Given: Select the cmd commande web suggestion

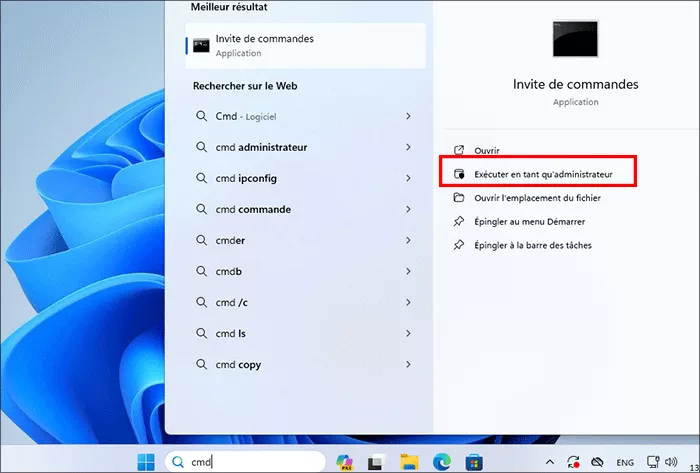Looking at the screenshot, I should coord(305,209).
